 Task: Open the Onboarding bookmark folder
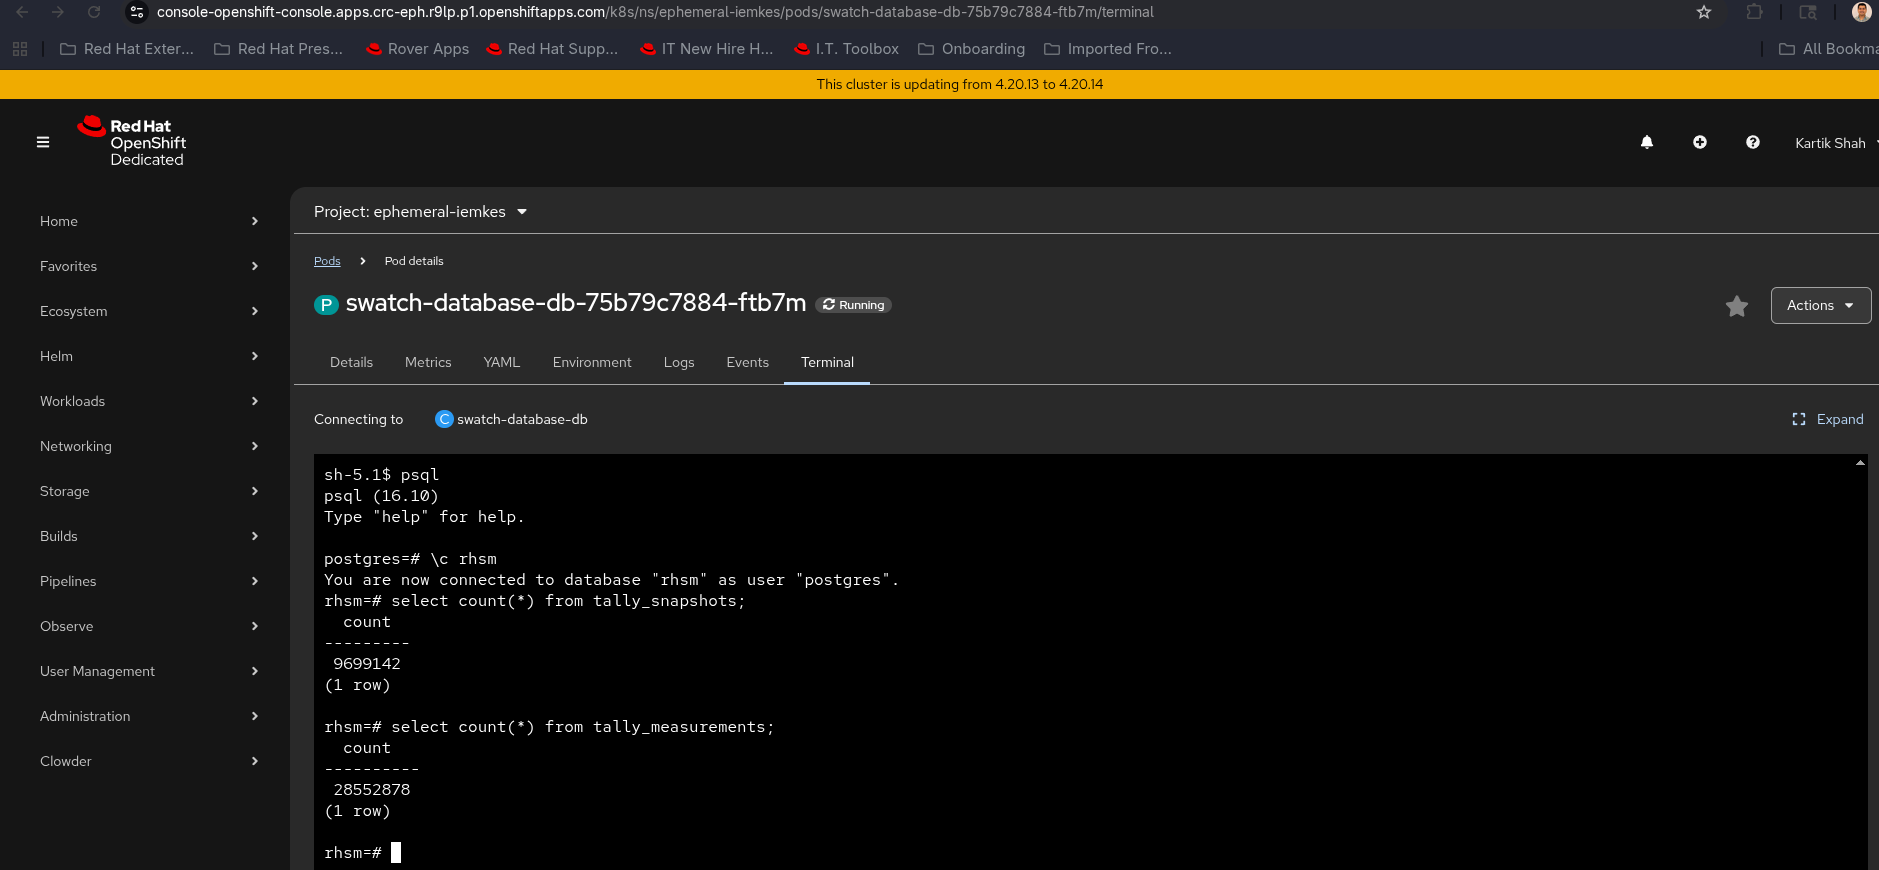[x=972, y=49]
